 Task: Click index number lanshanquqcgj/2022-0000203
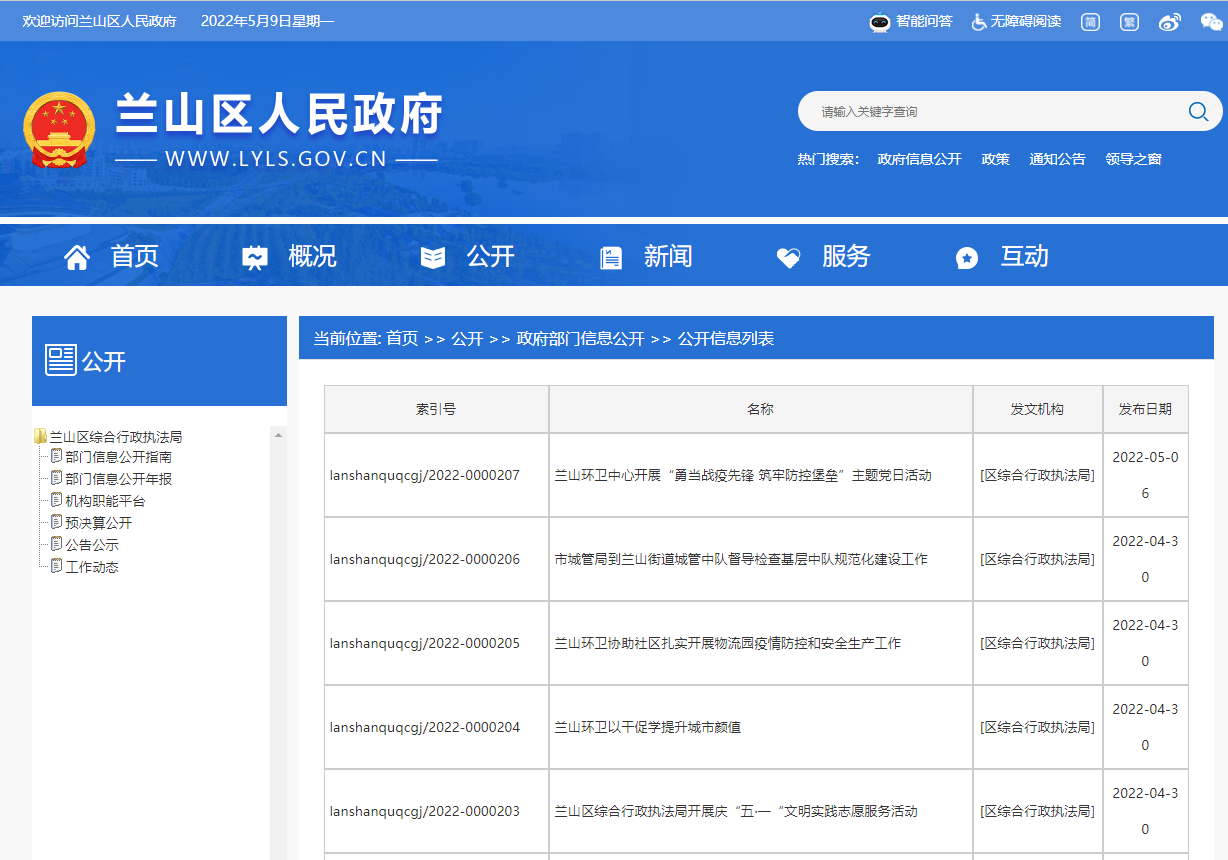pyautogui.click(x=425, y=811)
